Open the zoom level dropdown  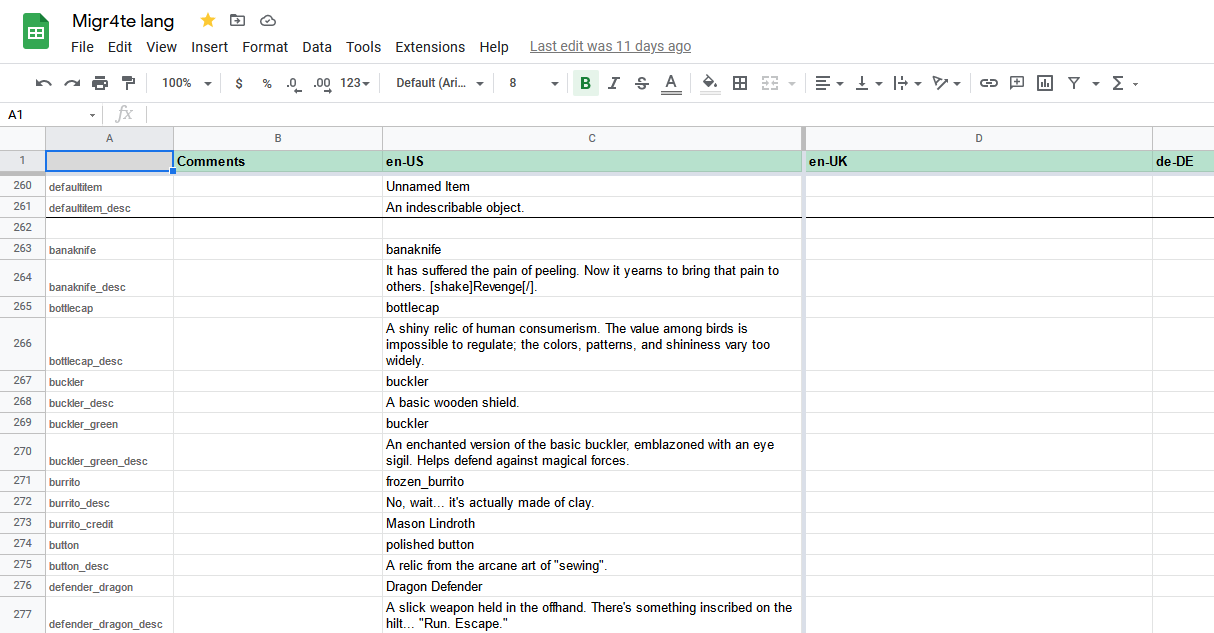186,83
